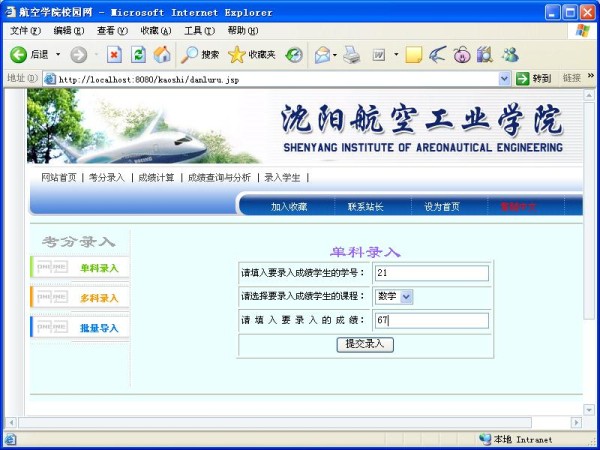This screenshot has height=450, width=600.
Task: Click the 提交录入 submit button
Action: coord(365,344)
